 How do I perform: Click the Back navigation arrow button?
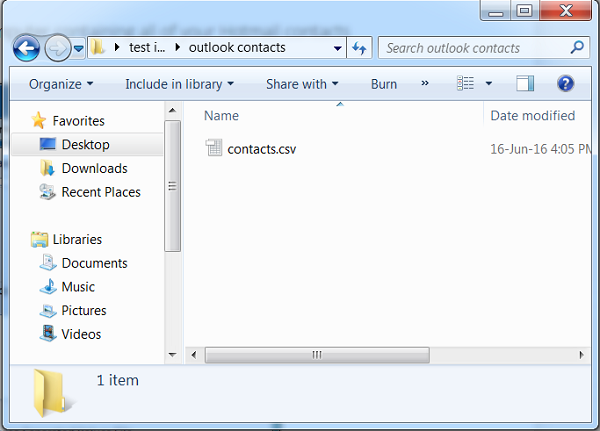(26, 47)
